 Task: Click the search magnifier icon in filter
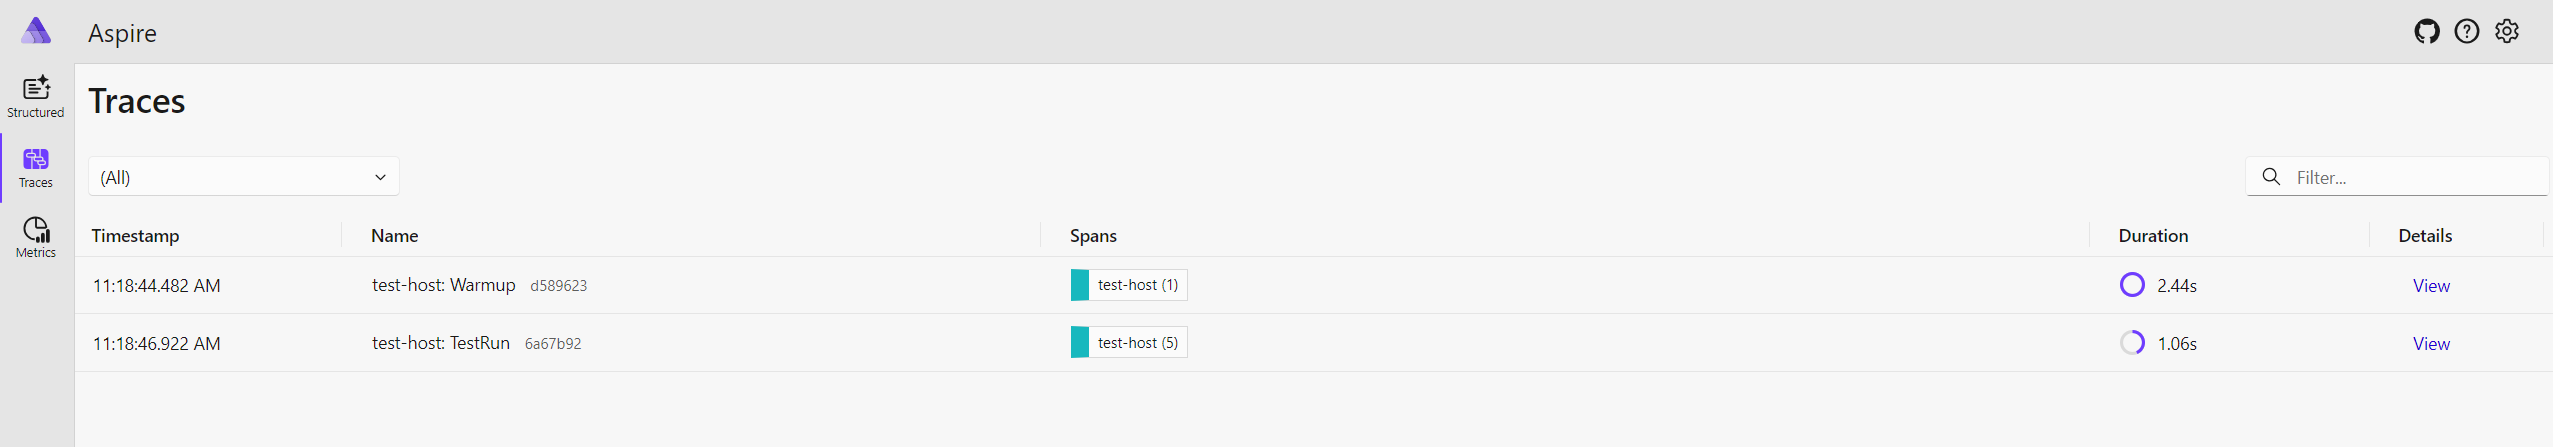click(x=2271, y=177)
